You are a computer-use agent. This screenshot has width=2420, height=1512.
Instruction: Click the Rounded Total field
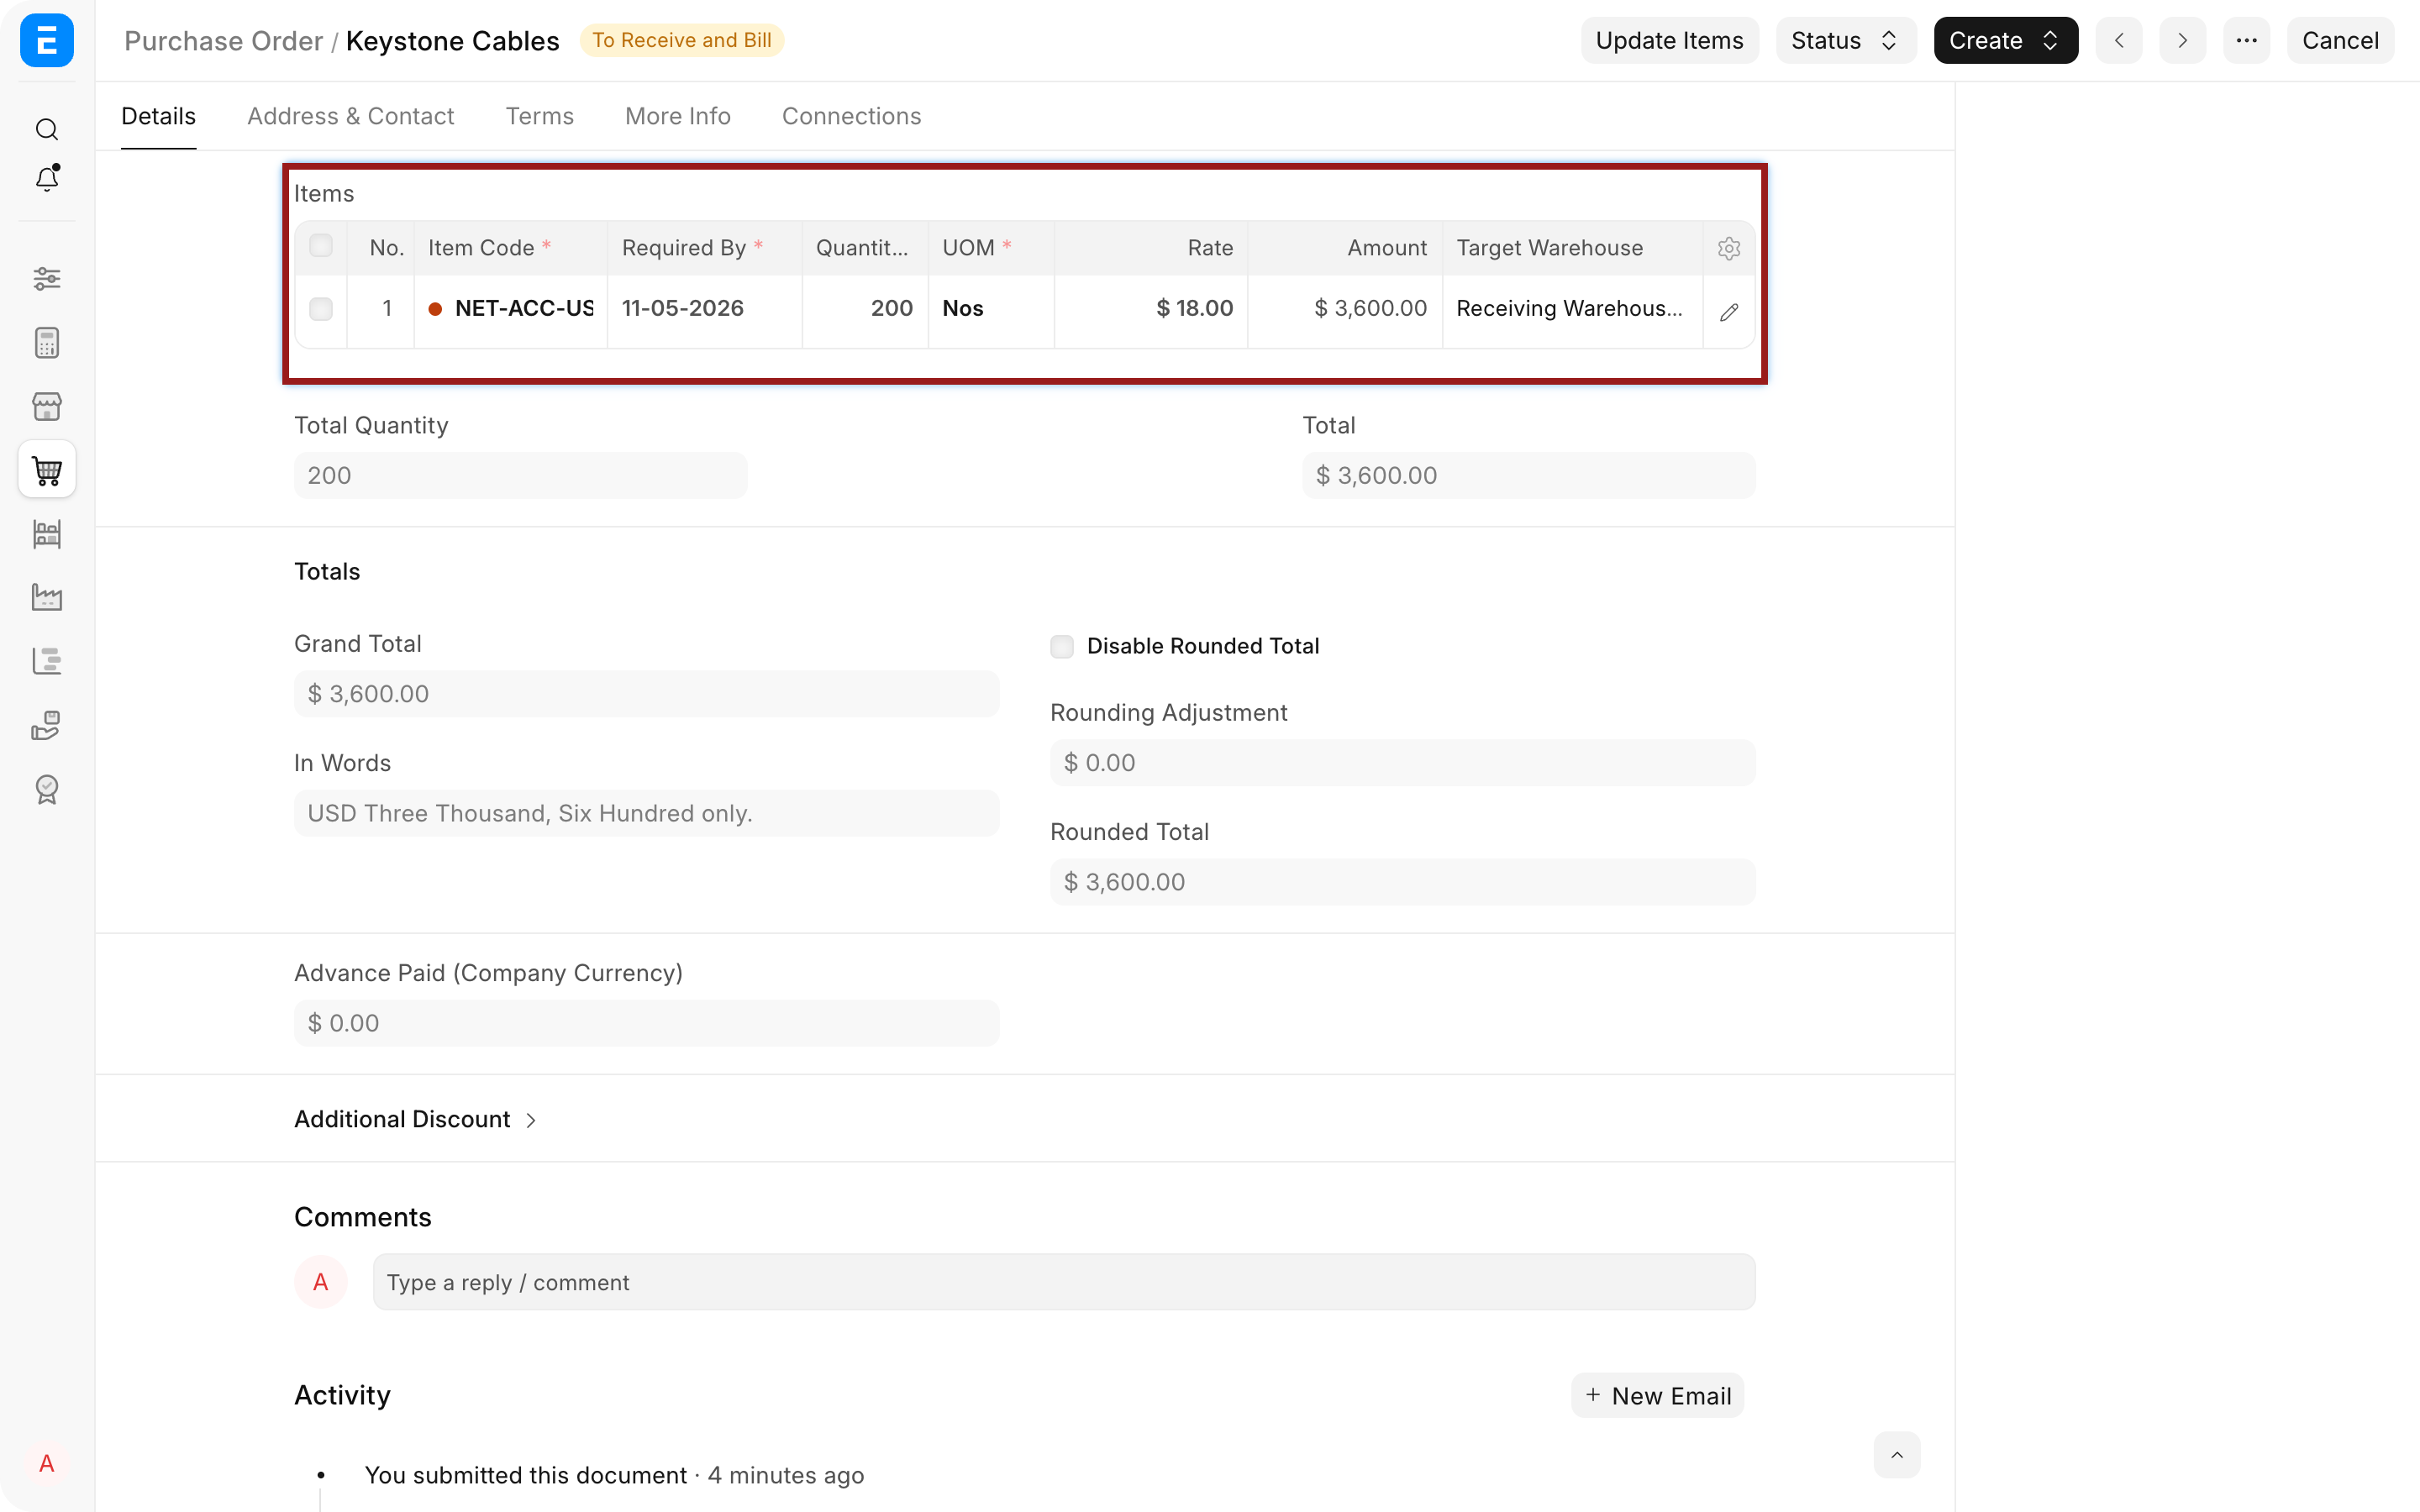1402,882
